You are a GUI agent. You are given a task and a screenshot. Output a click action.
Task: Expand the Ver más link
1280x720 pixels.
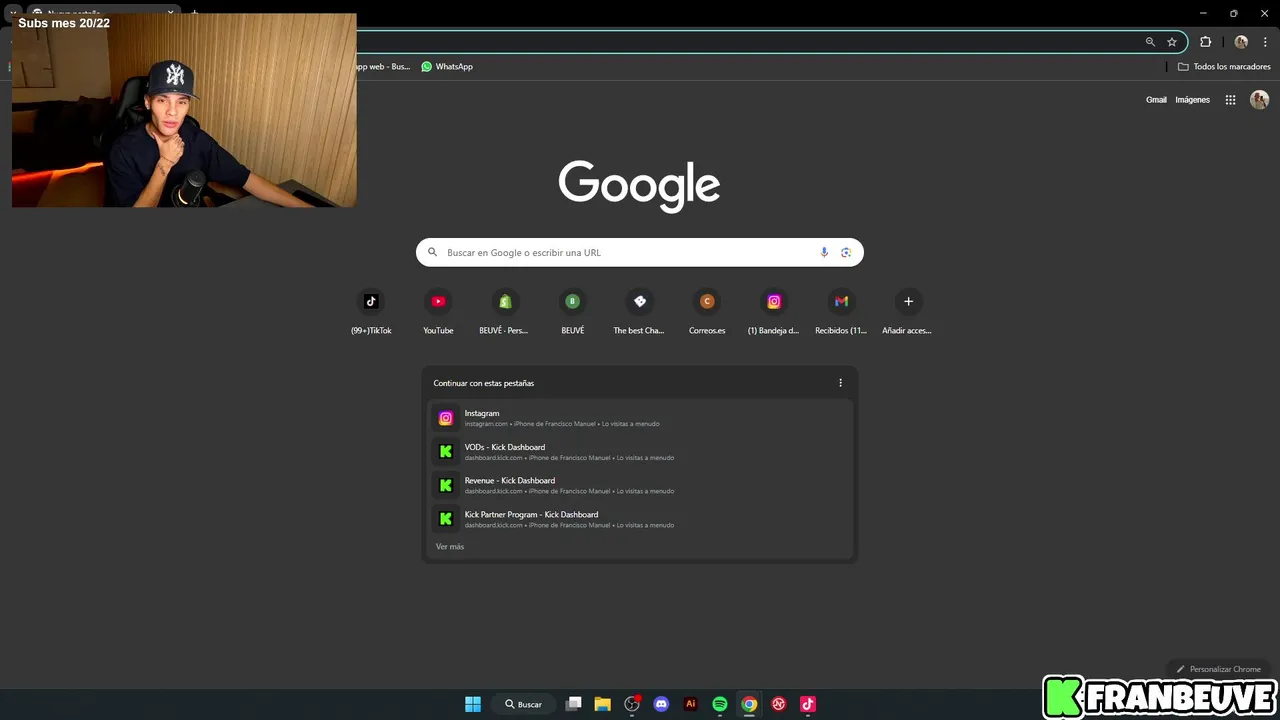(x=450, y=547)
